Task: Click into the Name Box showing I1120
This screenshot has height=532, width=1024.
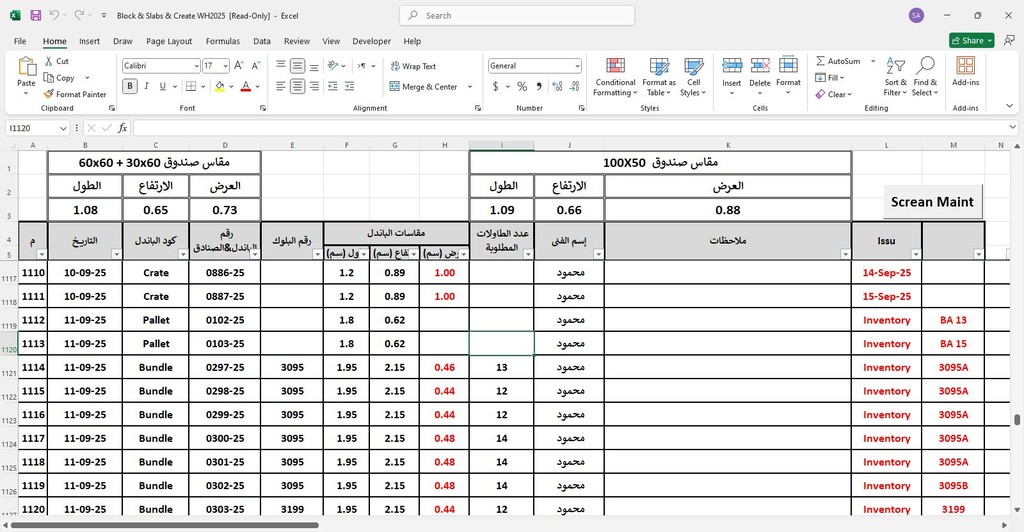Action: (33, 128)
